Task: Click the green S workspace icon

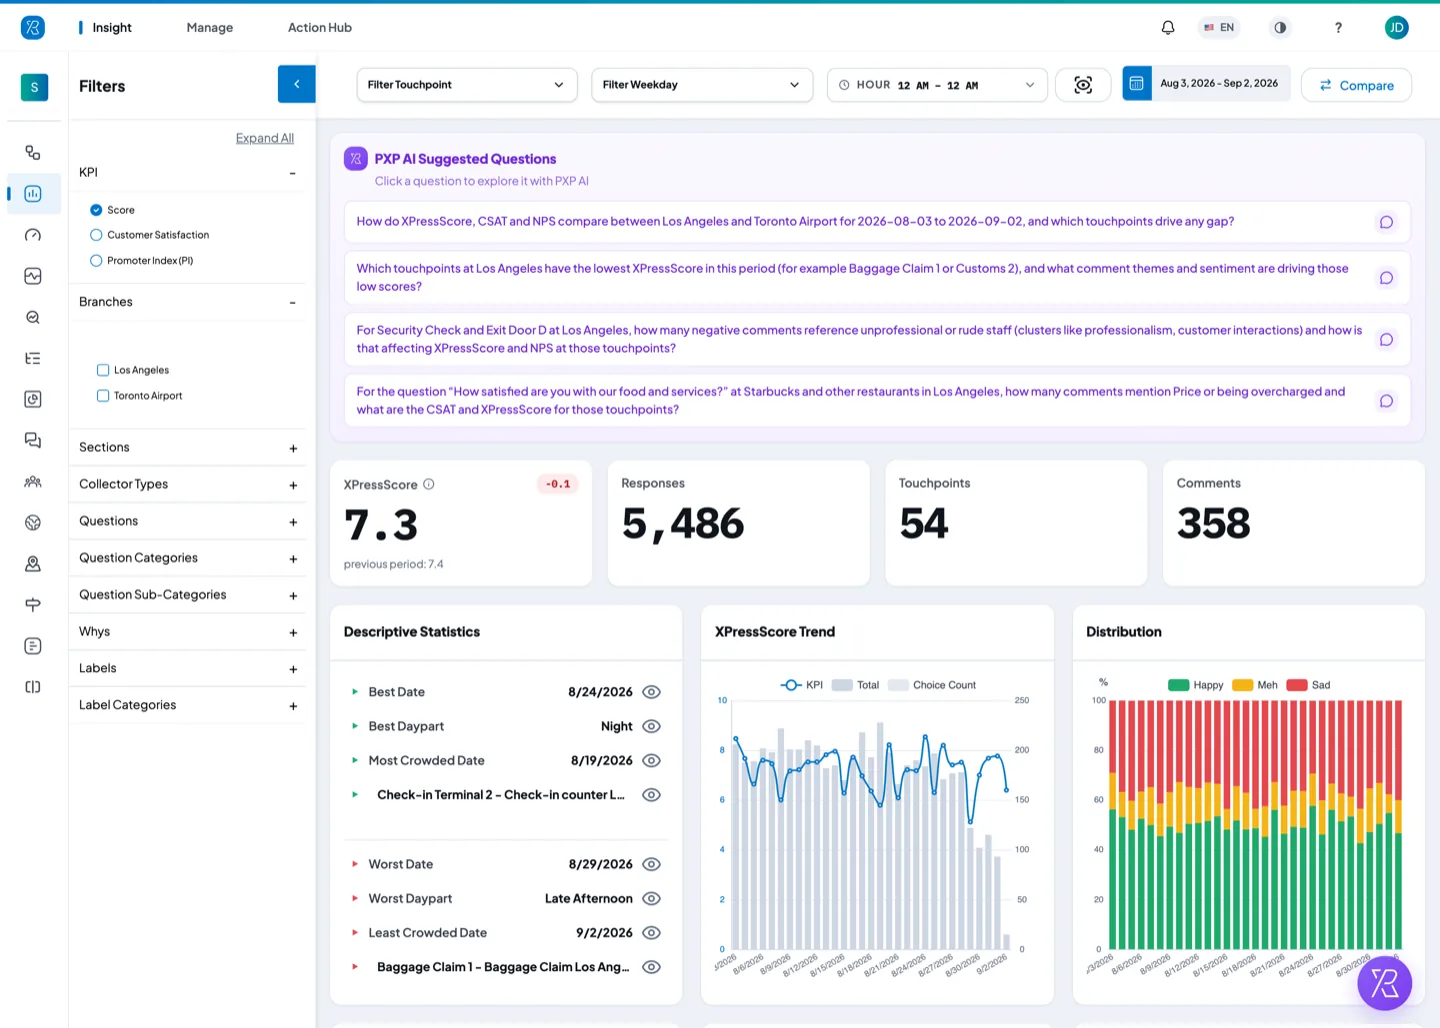Action: 34,87
